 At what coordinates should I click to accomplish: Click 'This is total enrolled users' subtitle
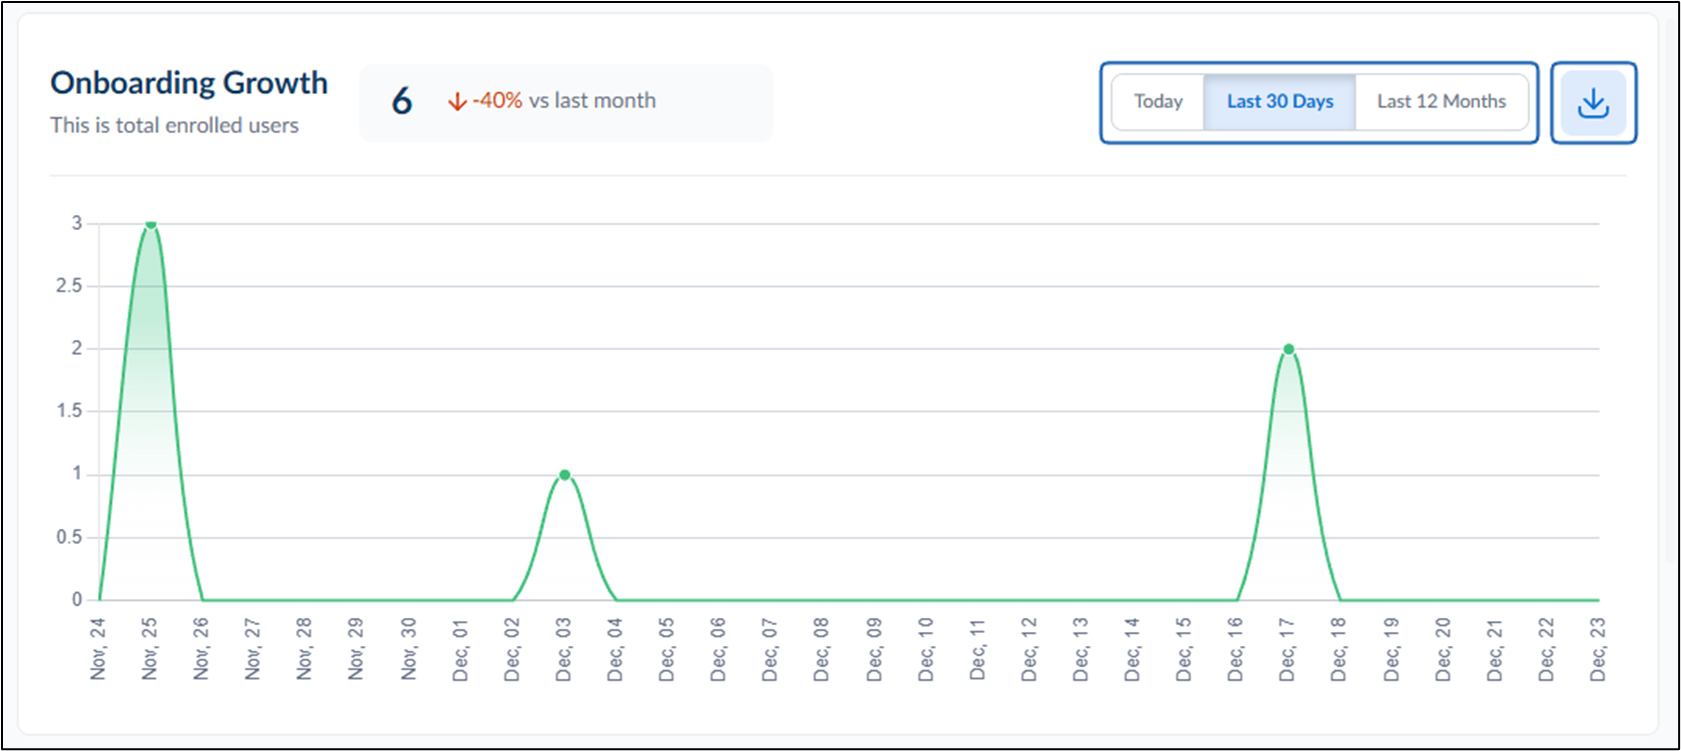click(x=175, y=125)
